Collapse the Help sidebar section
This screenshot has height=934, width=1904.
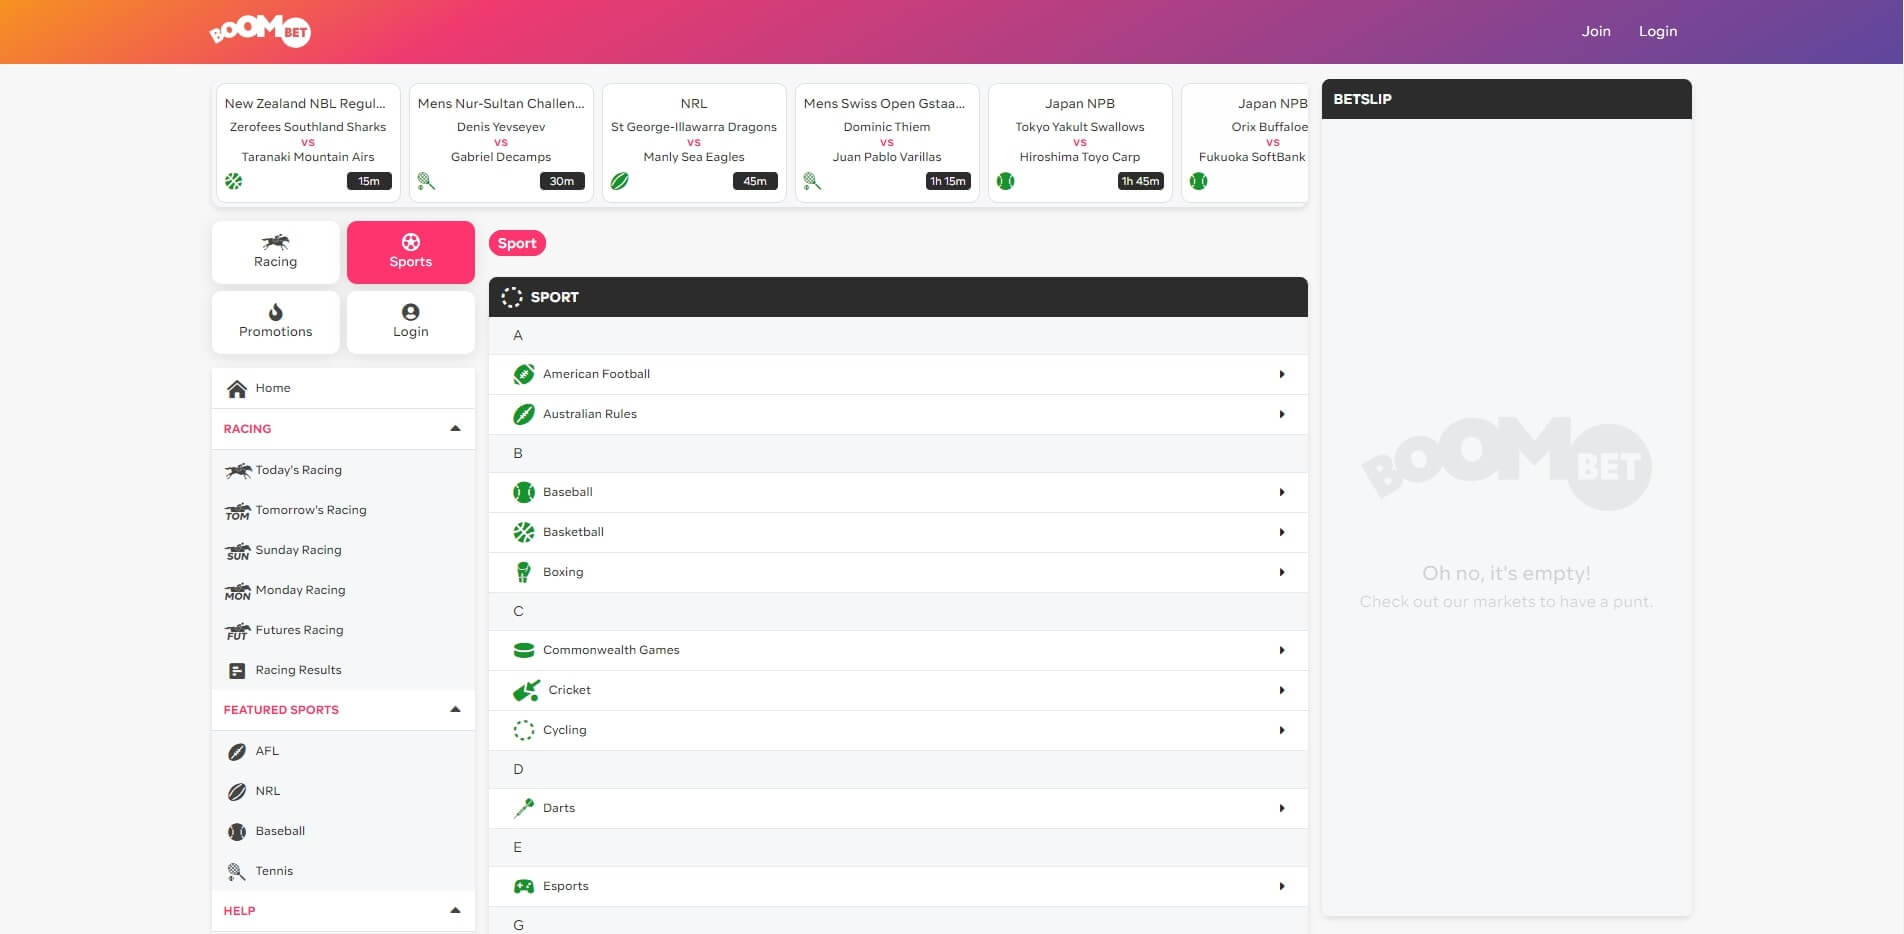pos(455,911)
